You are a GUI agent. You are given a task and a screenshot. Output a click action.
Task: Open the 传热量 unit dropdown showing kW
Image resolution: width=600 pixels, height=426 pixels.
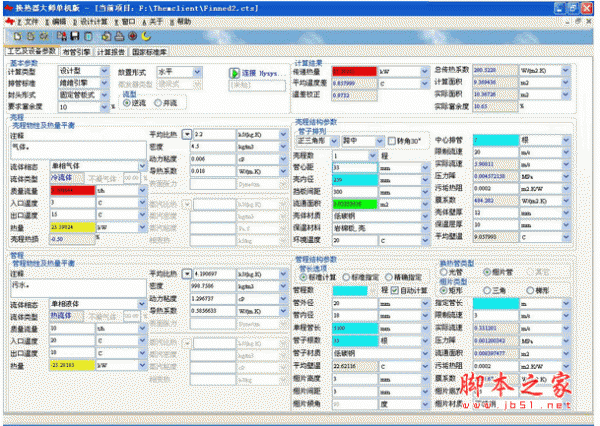[424, 71]
